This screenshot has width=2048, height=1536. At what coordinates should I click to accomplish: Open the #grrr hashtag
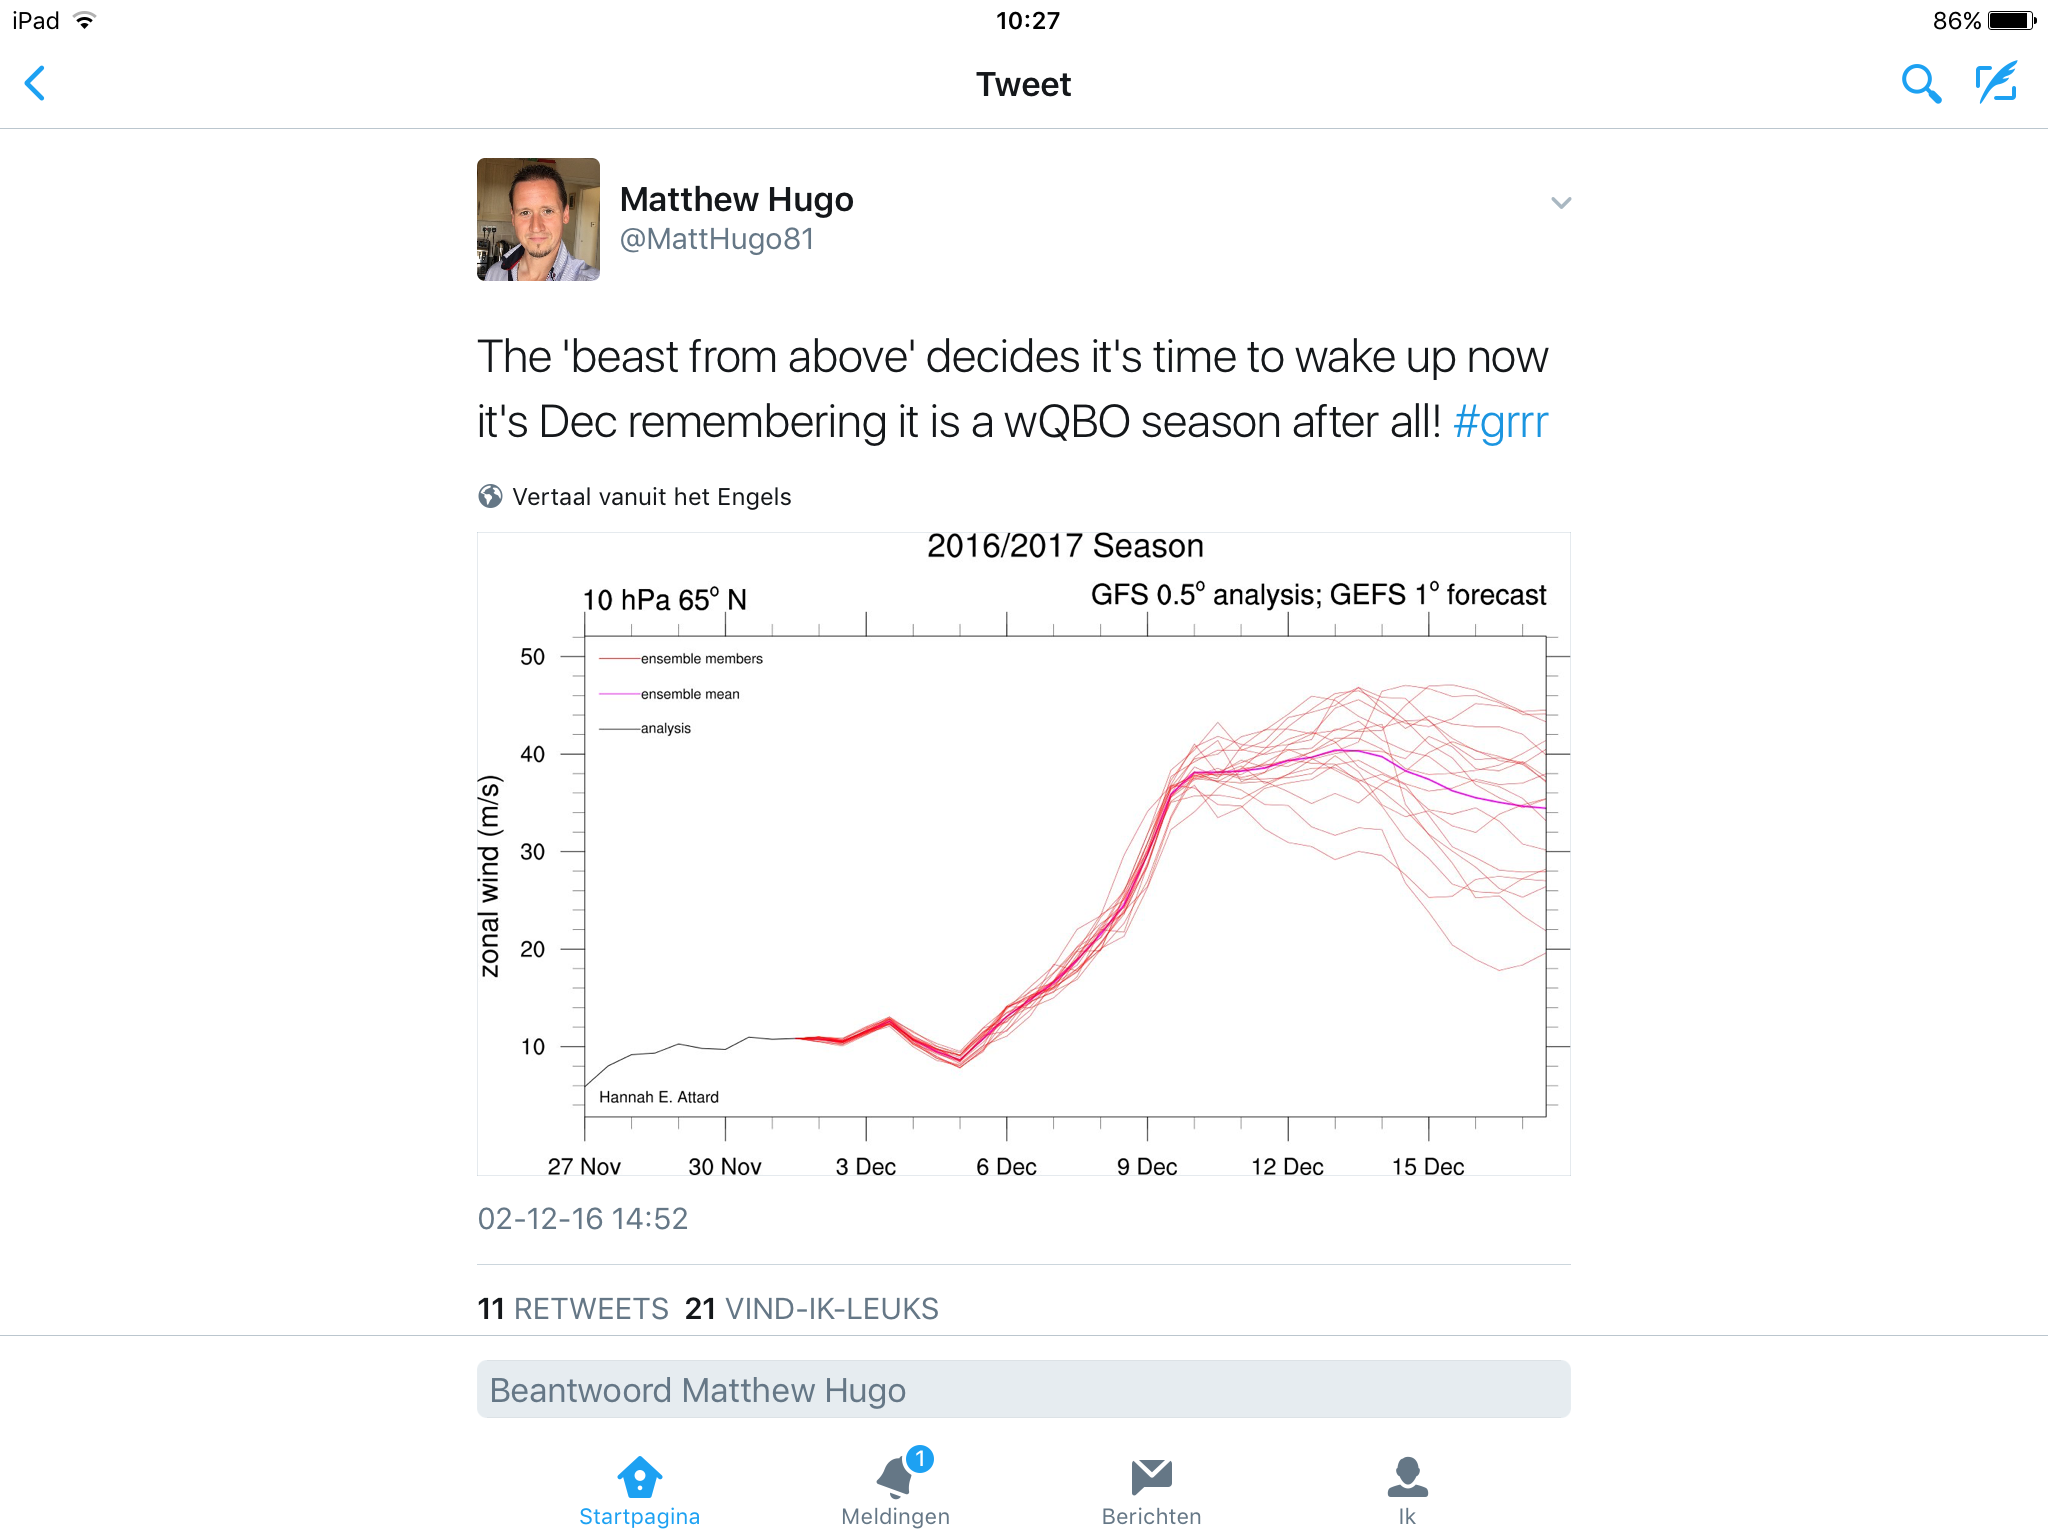point(1500,422)
